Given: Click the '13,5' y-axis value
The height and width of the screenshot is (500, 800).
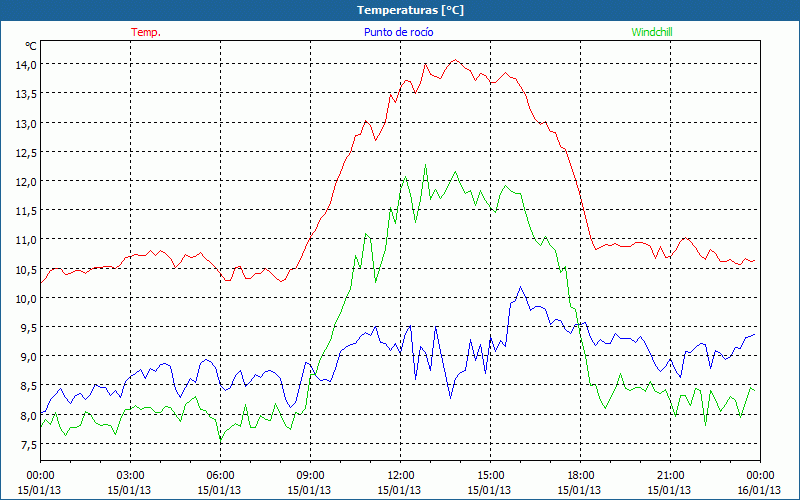Looking at the screenshot, I should pos(26,93).
